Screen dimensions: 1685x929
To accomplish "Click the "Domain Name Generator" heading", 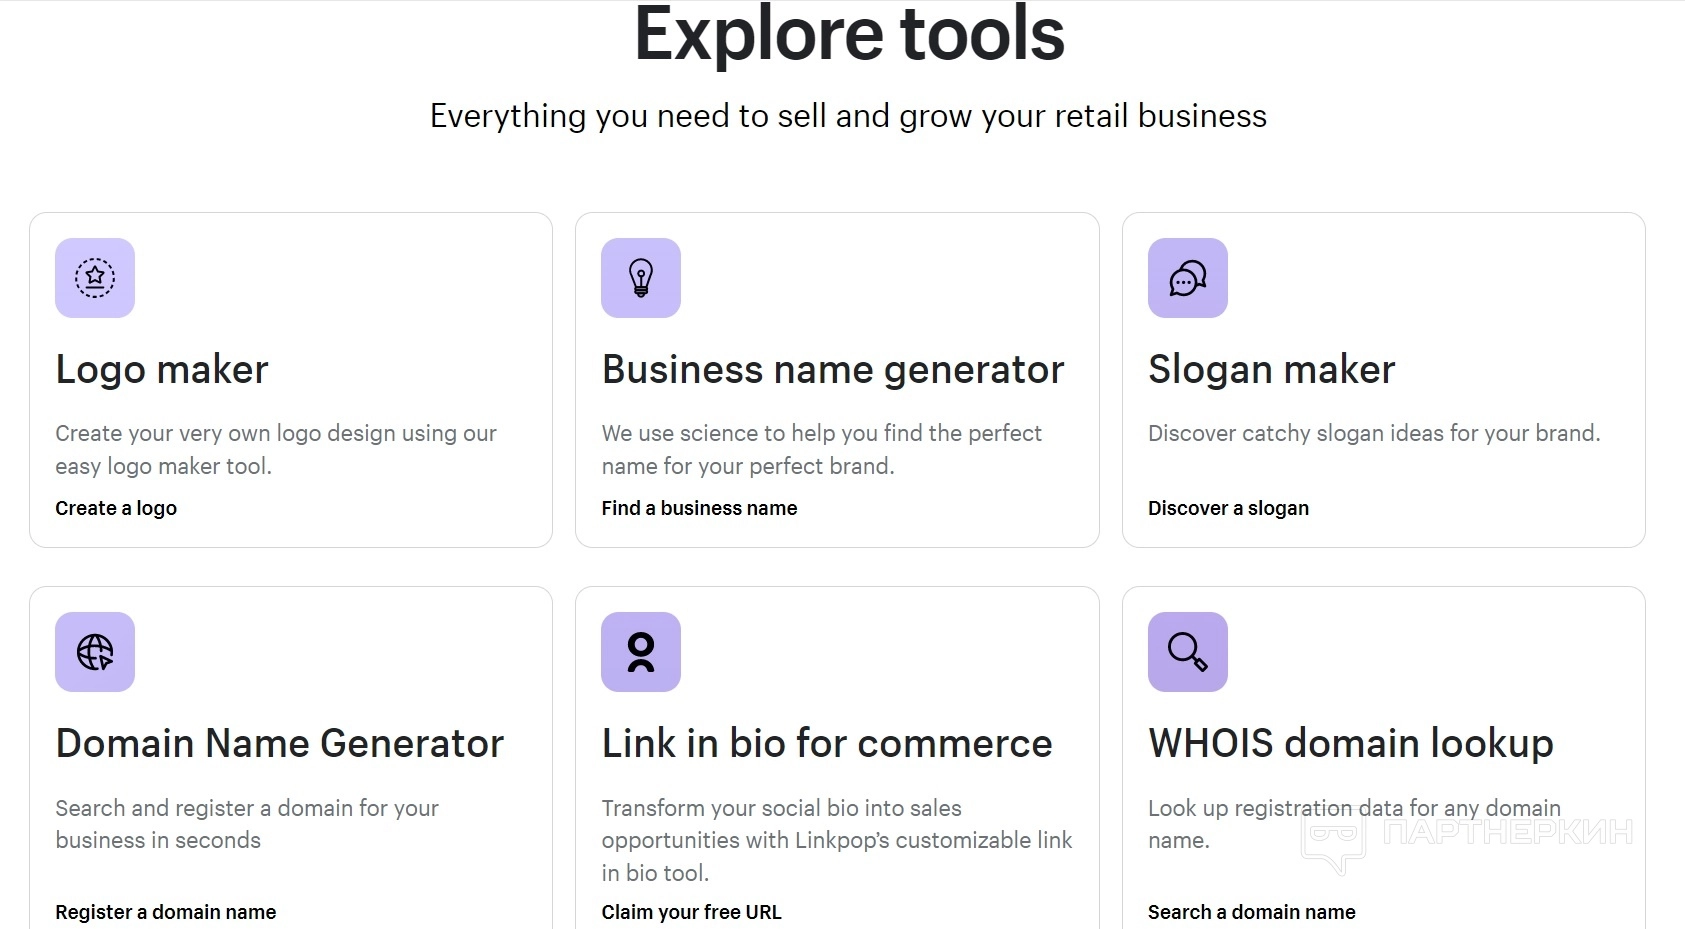I will (x=280, y=744).
